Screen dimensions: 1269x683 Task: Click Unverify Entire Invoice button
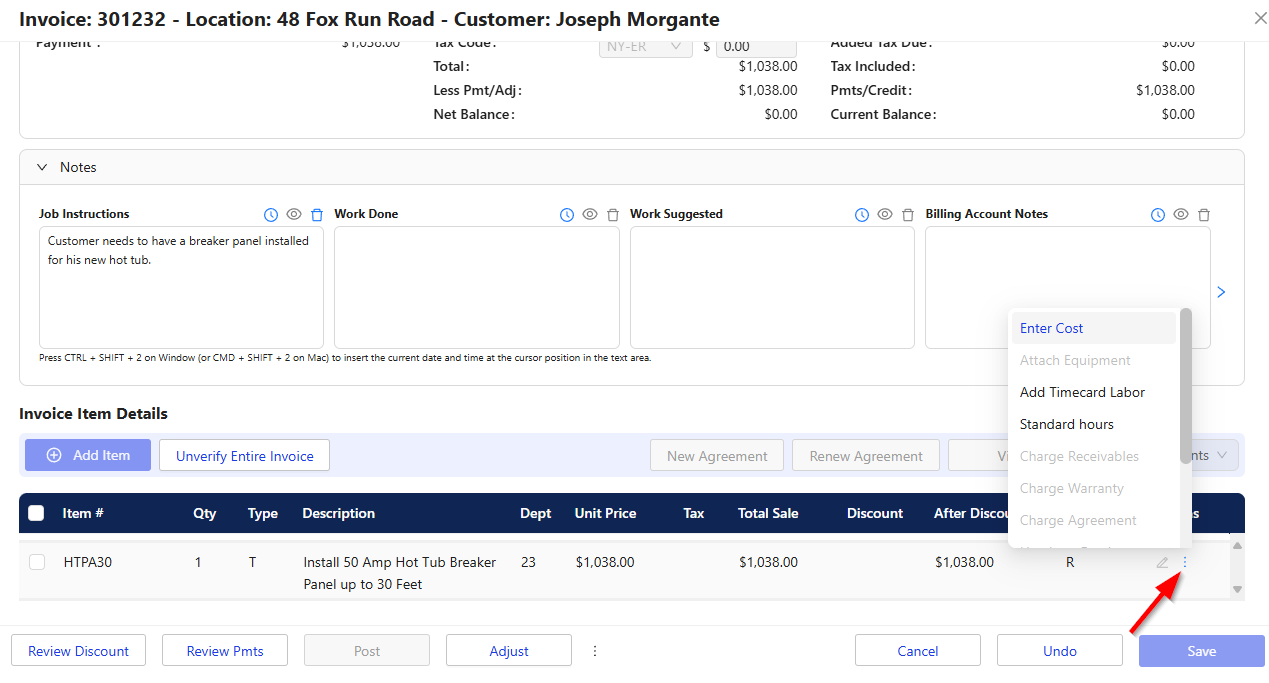pos(245,455)
